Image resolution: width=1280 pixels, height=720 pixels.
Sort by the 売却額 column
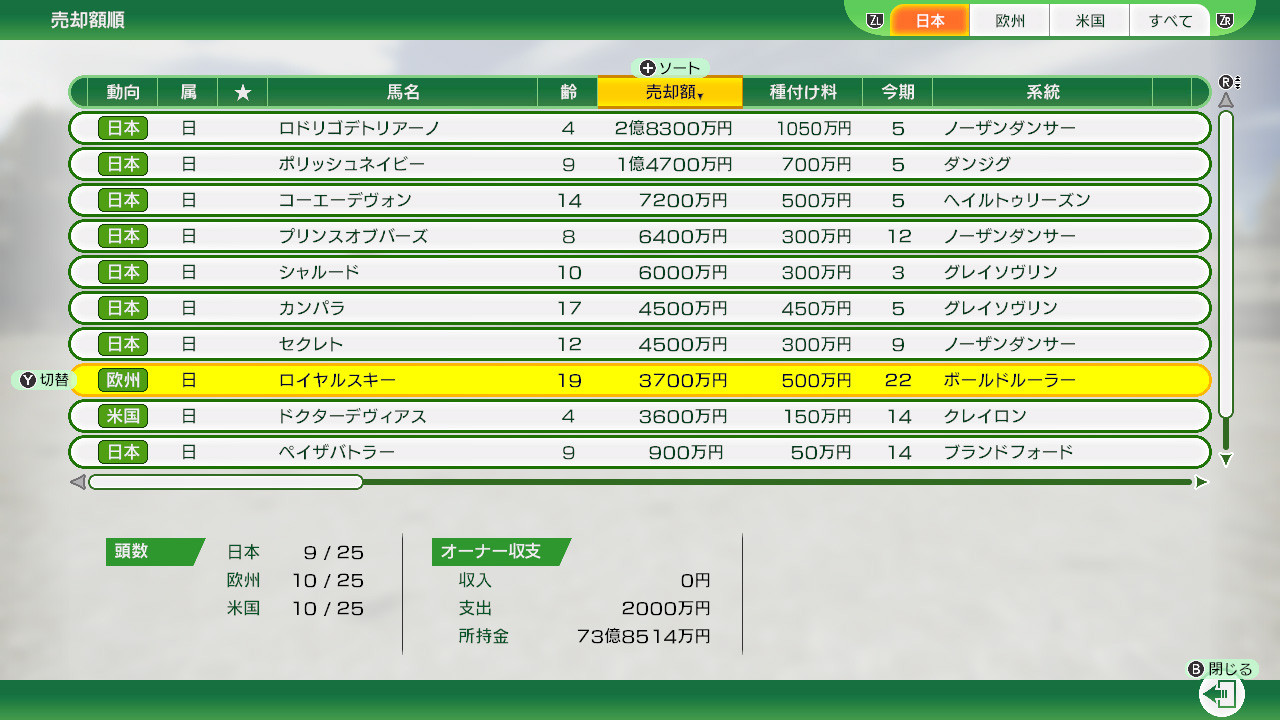(670, 92)
